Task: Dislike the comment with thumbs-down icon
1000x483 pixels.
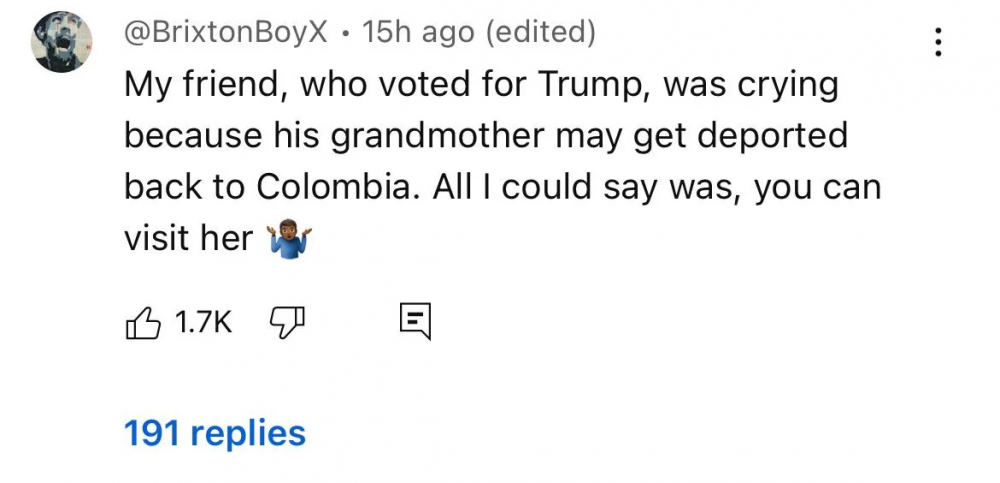Action: [288, 322]
